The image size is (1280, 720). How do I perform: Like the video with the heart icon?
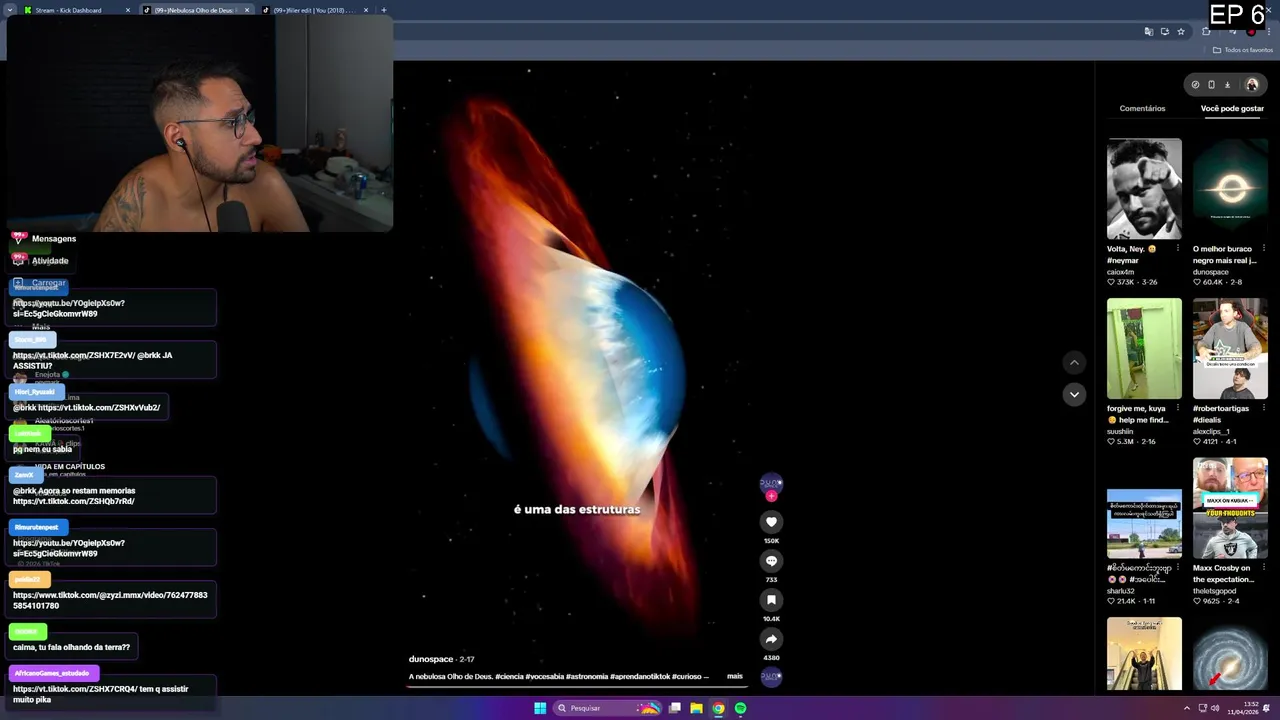coord(771,522)
